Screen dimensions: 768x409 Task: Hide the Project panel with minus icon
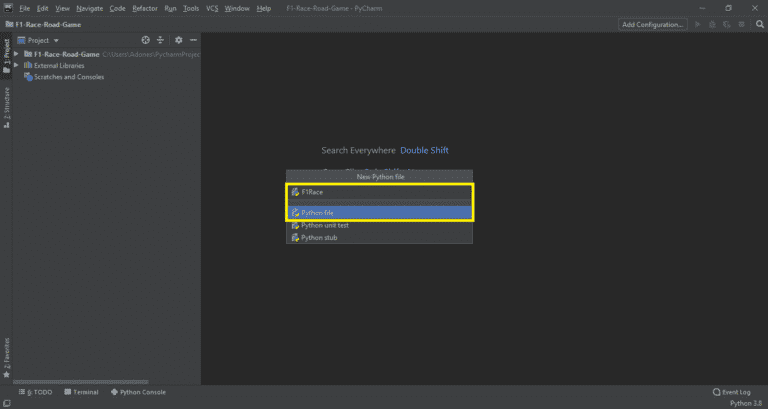pos(193,40)
